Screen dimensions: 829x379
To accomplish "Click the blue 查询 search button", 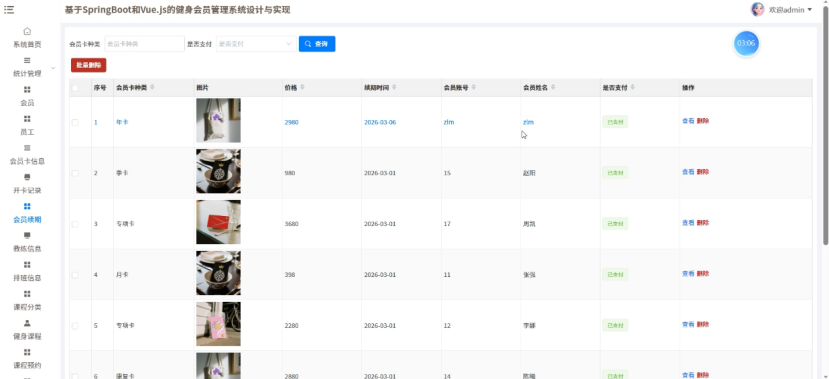I will [x=317, y=44].
